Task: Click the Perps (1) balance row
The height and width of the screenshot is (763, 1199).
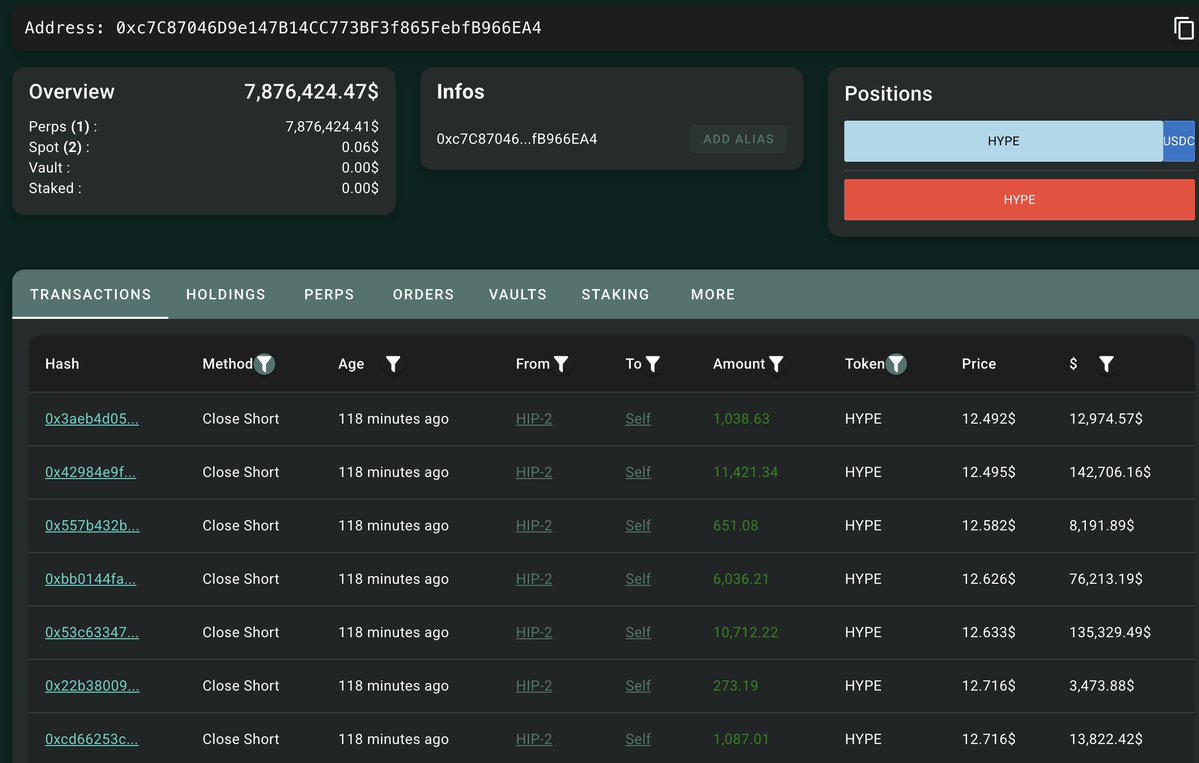Action: coord(203,127)
